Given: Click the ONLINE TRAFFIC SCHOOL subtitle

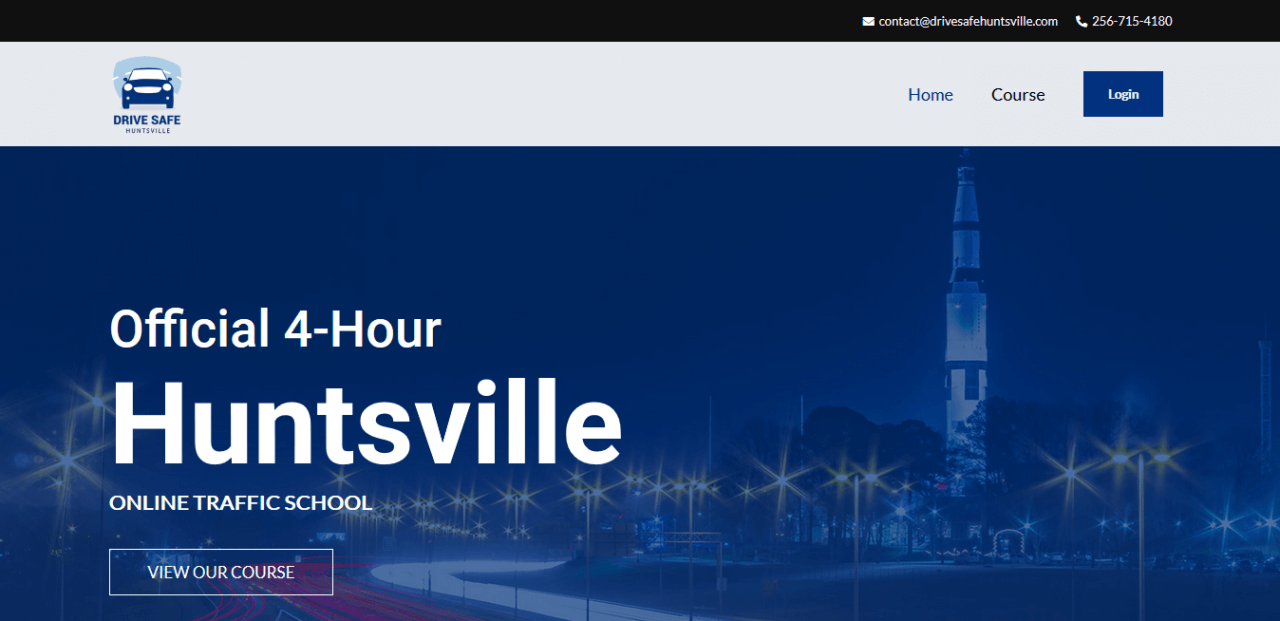Looking at the screenshot, I should [240, 502].
